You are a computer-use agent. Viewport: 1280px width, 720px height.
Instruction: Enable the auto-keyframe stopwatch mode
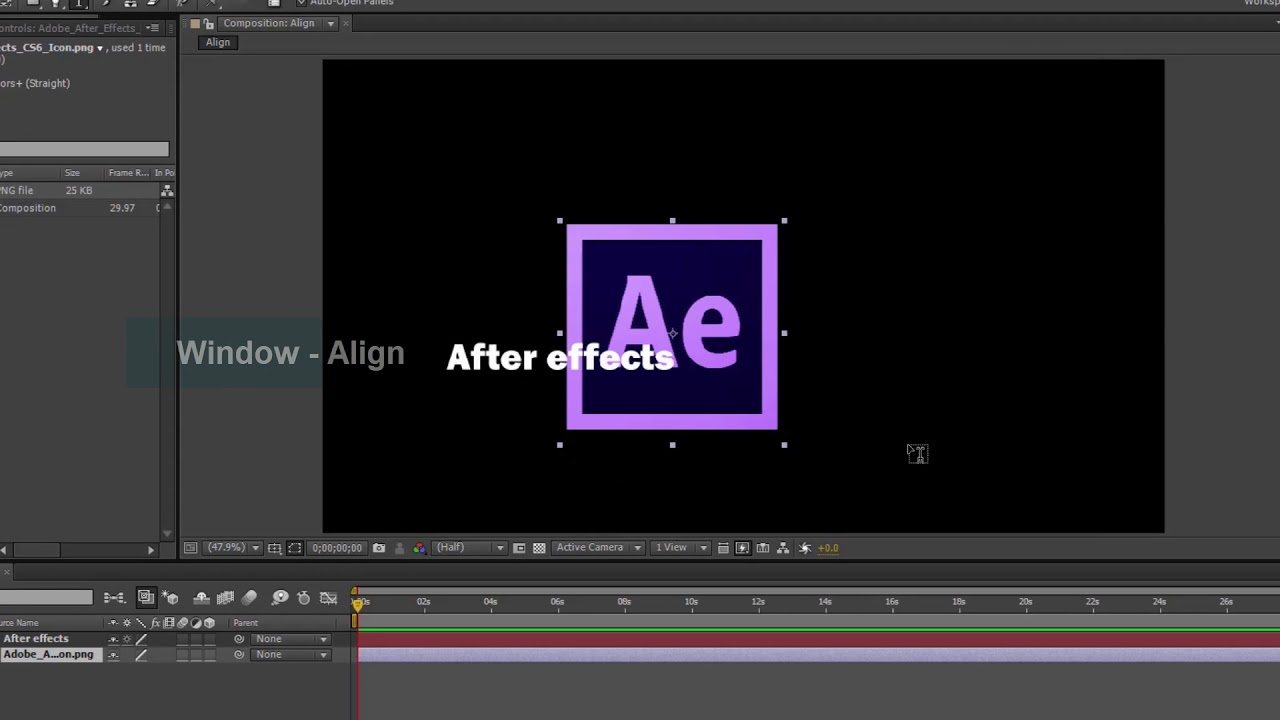pyautogui.click(x=304, y=598)
